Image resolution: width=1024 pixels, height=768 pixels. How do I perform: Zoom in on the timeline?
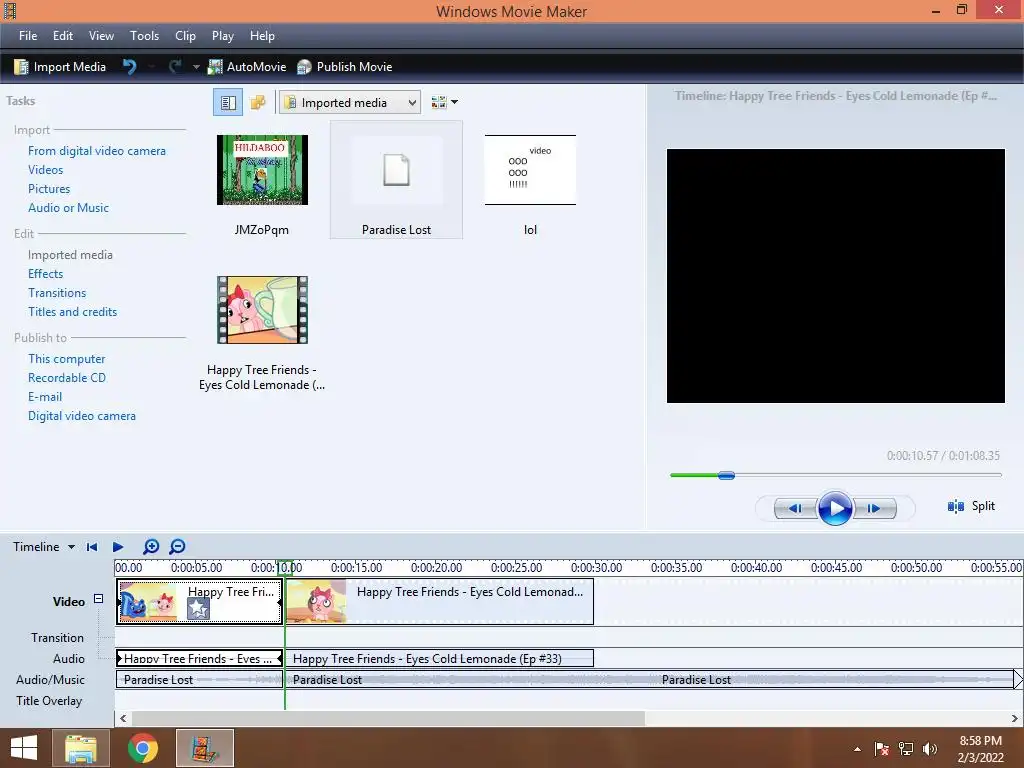point(151,547)
